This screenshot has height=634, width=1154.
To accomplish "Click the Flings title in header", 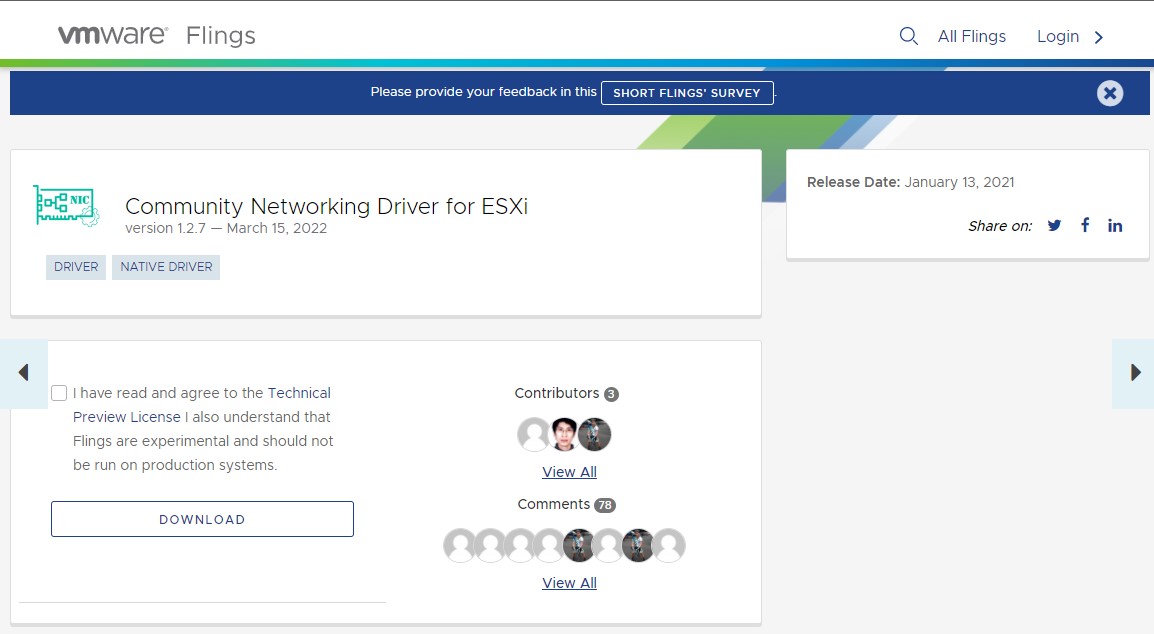I will click(220, 35).
